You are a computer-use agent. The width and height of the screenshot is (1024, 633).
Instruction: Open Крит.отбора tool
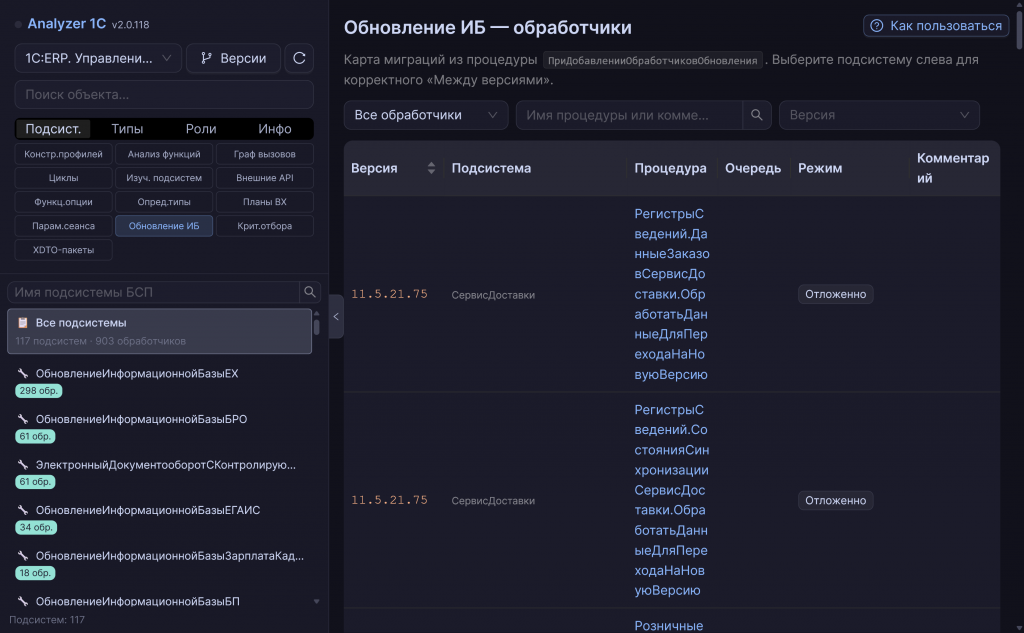click(x=264, y=226)
